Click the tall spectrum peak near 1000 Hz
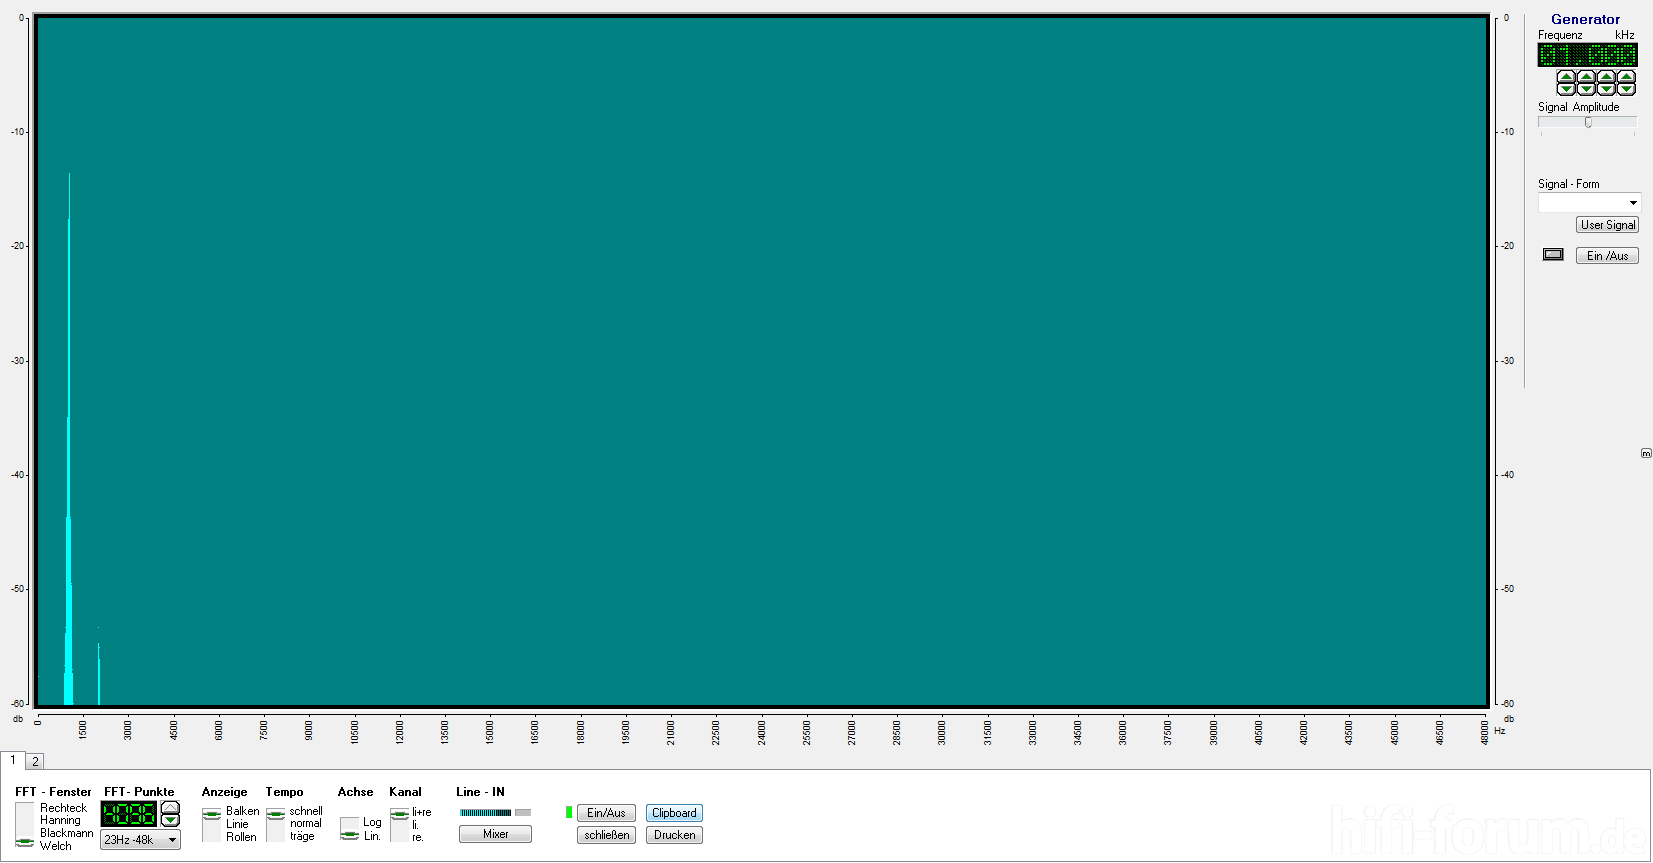The image size is (1653, 863). pos(69,439)
